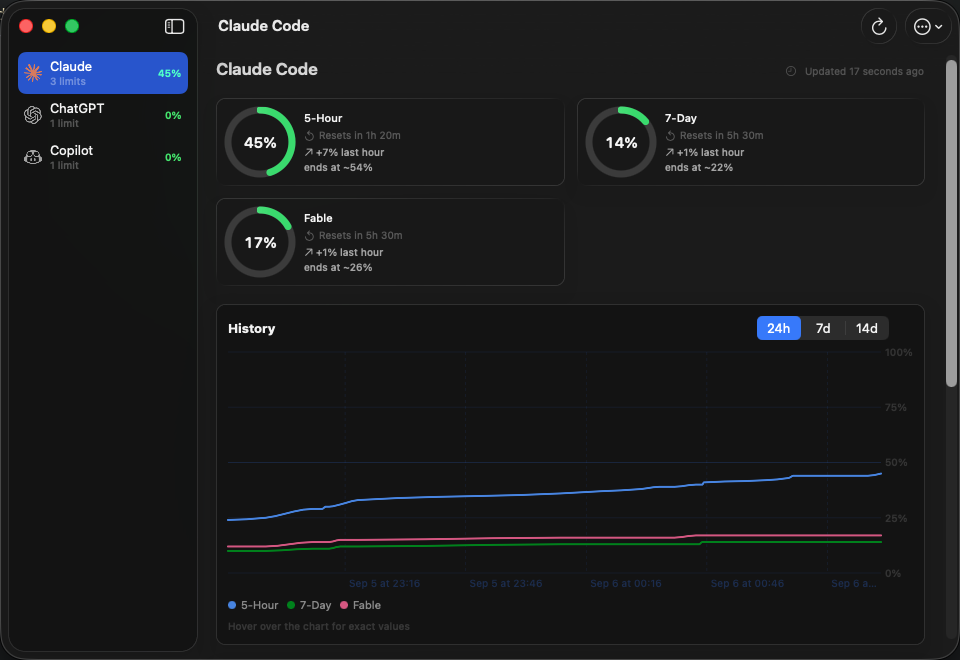Click the 'Sep 6 at 00:16' axis label
960x660 pixels.
(626, 583)
